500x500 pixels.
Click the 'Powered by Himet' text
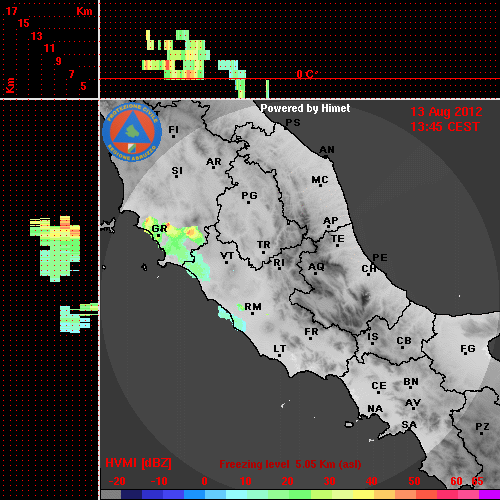(x=305, y=108)
